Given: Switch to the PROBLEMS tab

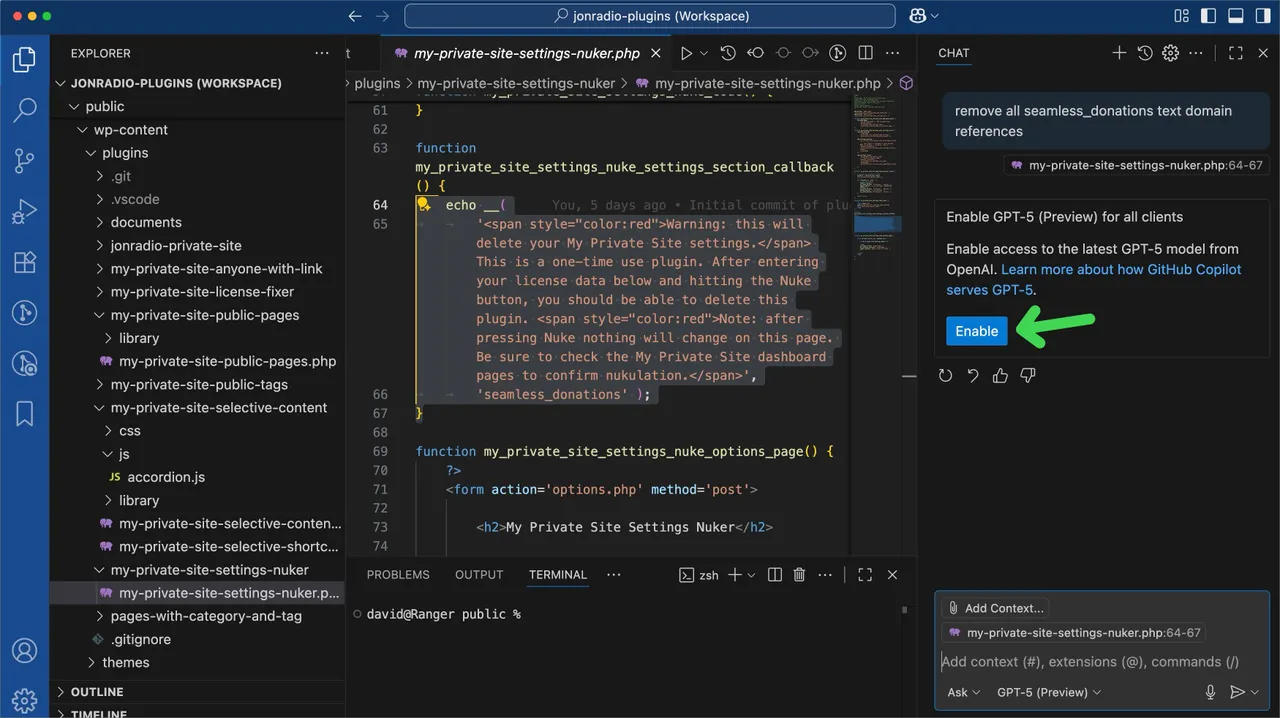Looking at the screenshot, I should (x=398, y=575).
